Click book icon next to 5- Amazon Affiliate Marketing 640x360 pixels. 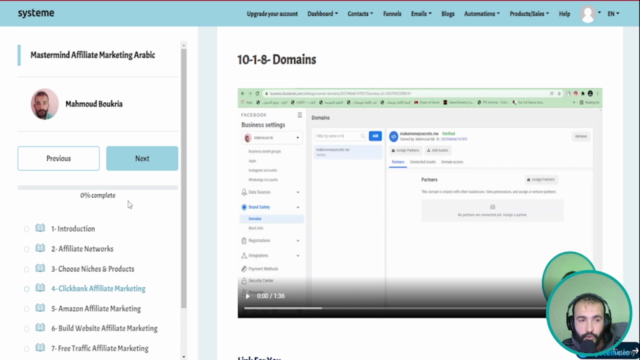(x=40, y=308)
